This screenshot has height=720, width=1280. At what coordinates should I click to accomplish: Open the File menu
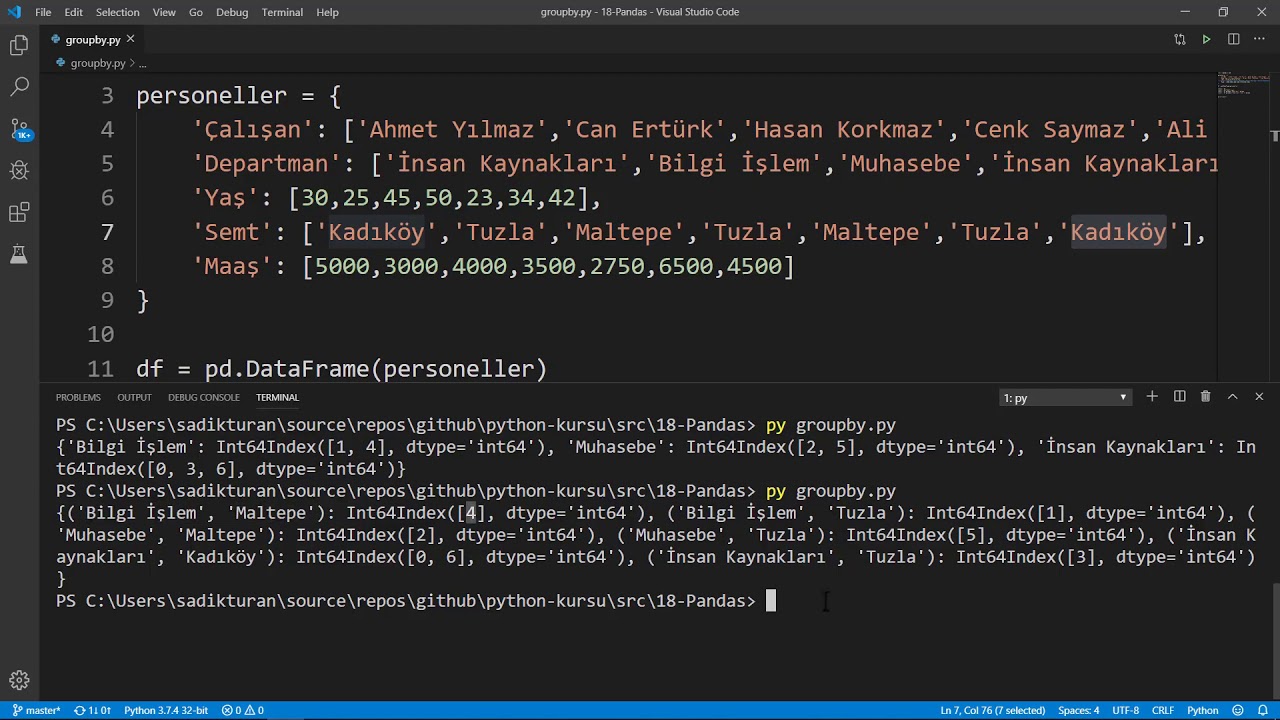(43, 12)
